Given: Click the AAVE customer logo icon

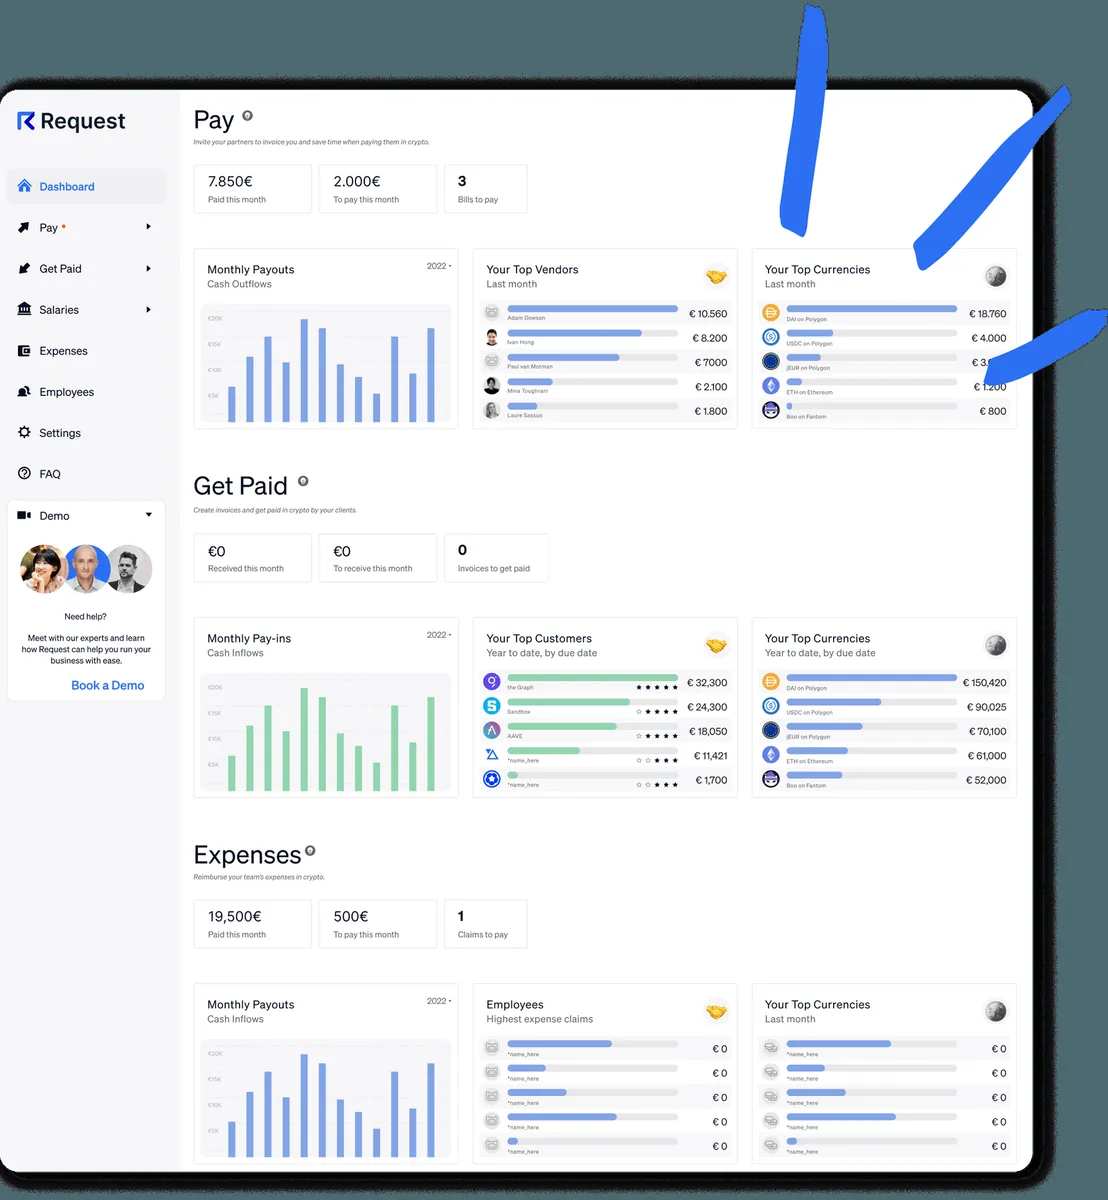Looking at the screenshot, I should click(491, 731).
